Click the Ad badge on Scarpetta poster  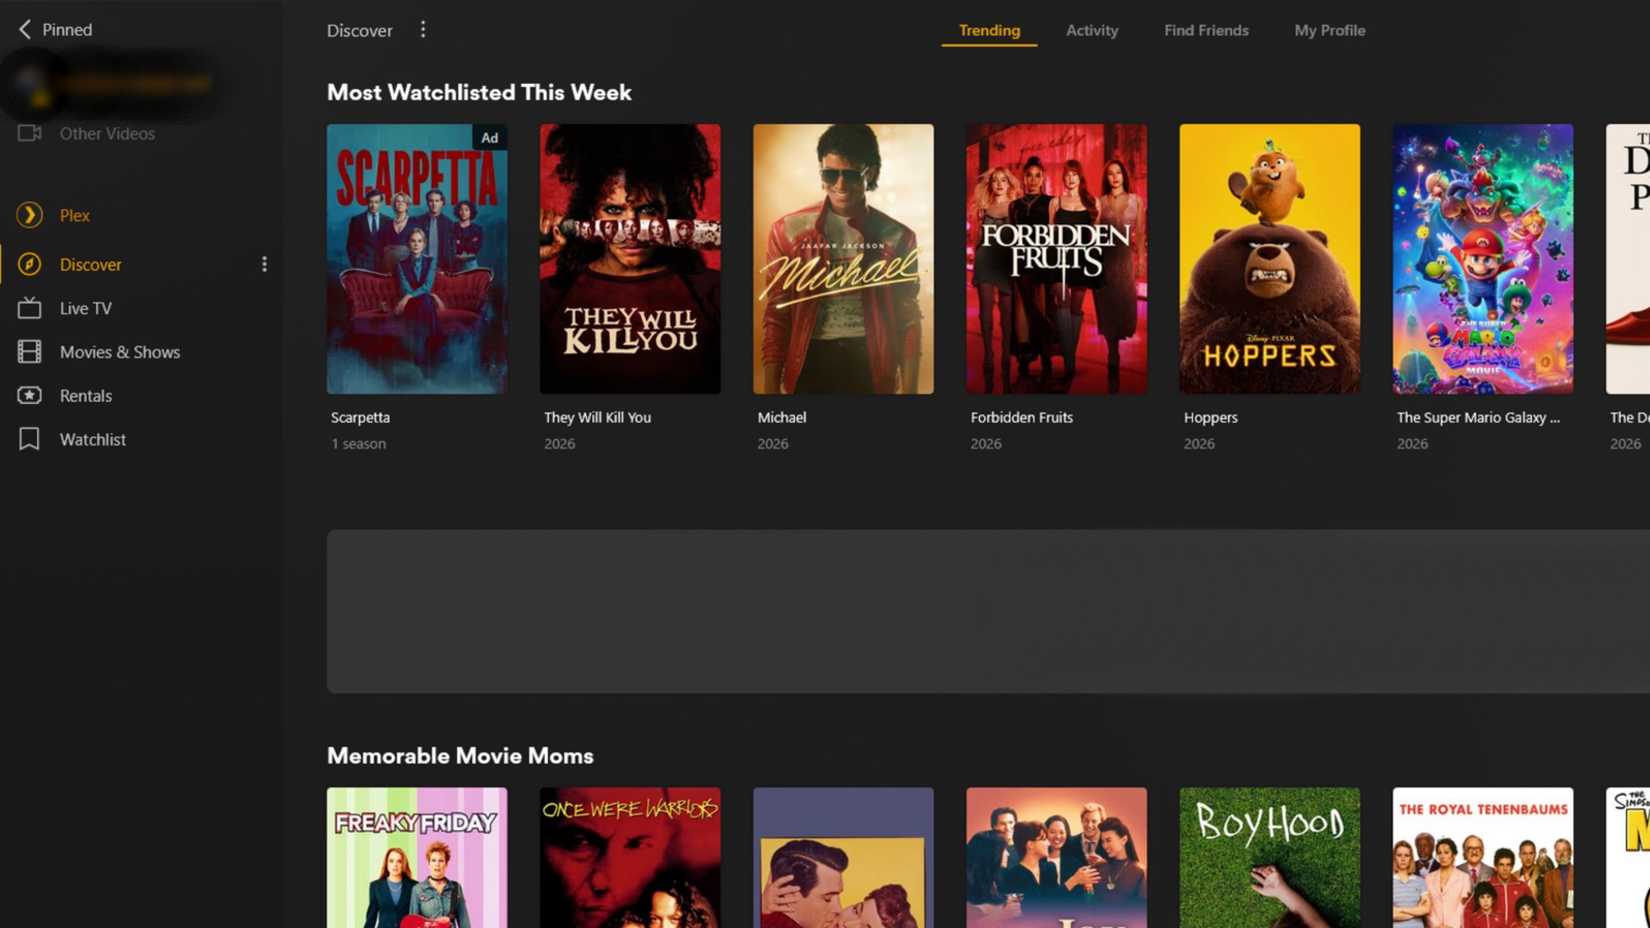[489, 138]
